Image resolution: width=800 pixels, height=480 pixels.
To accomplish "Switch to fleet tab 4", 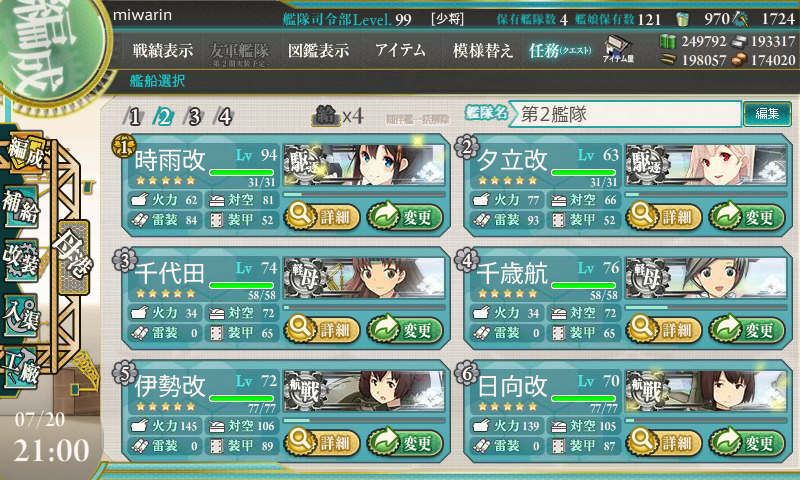I will pyautogui.click(x=224, y=117).
